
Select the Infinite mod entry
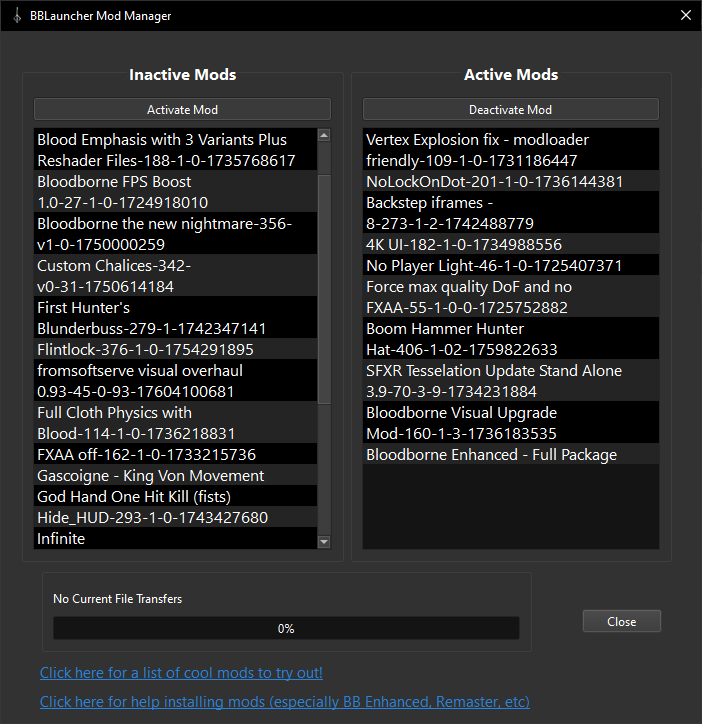pyautogui.click(x=176, y=538)
